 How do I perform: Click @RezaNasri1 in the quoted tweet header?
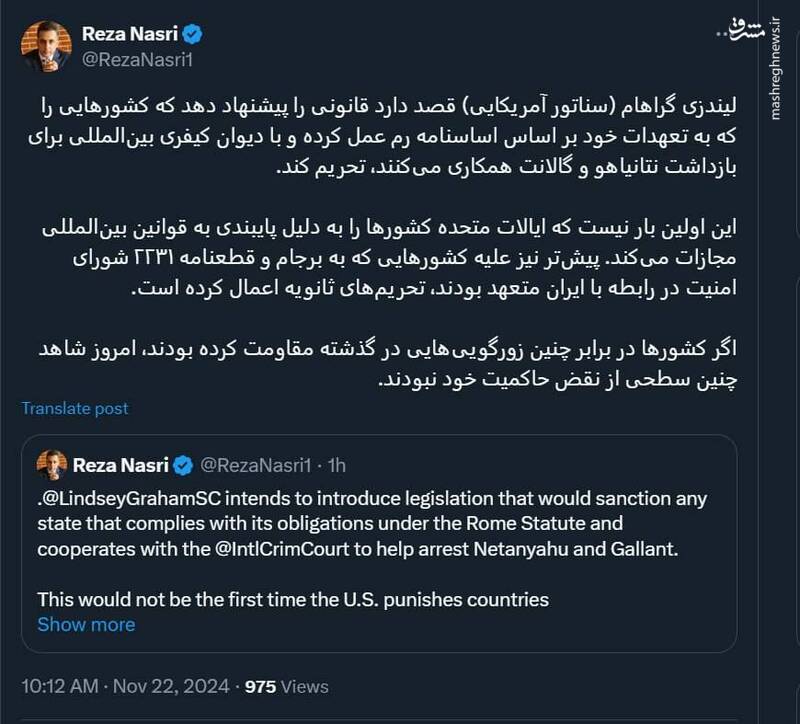pyautogui.click(x=256, y=463)
